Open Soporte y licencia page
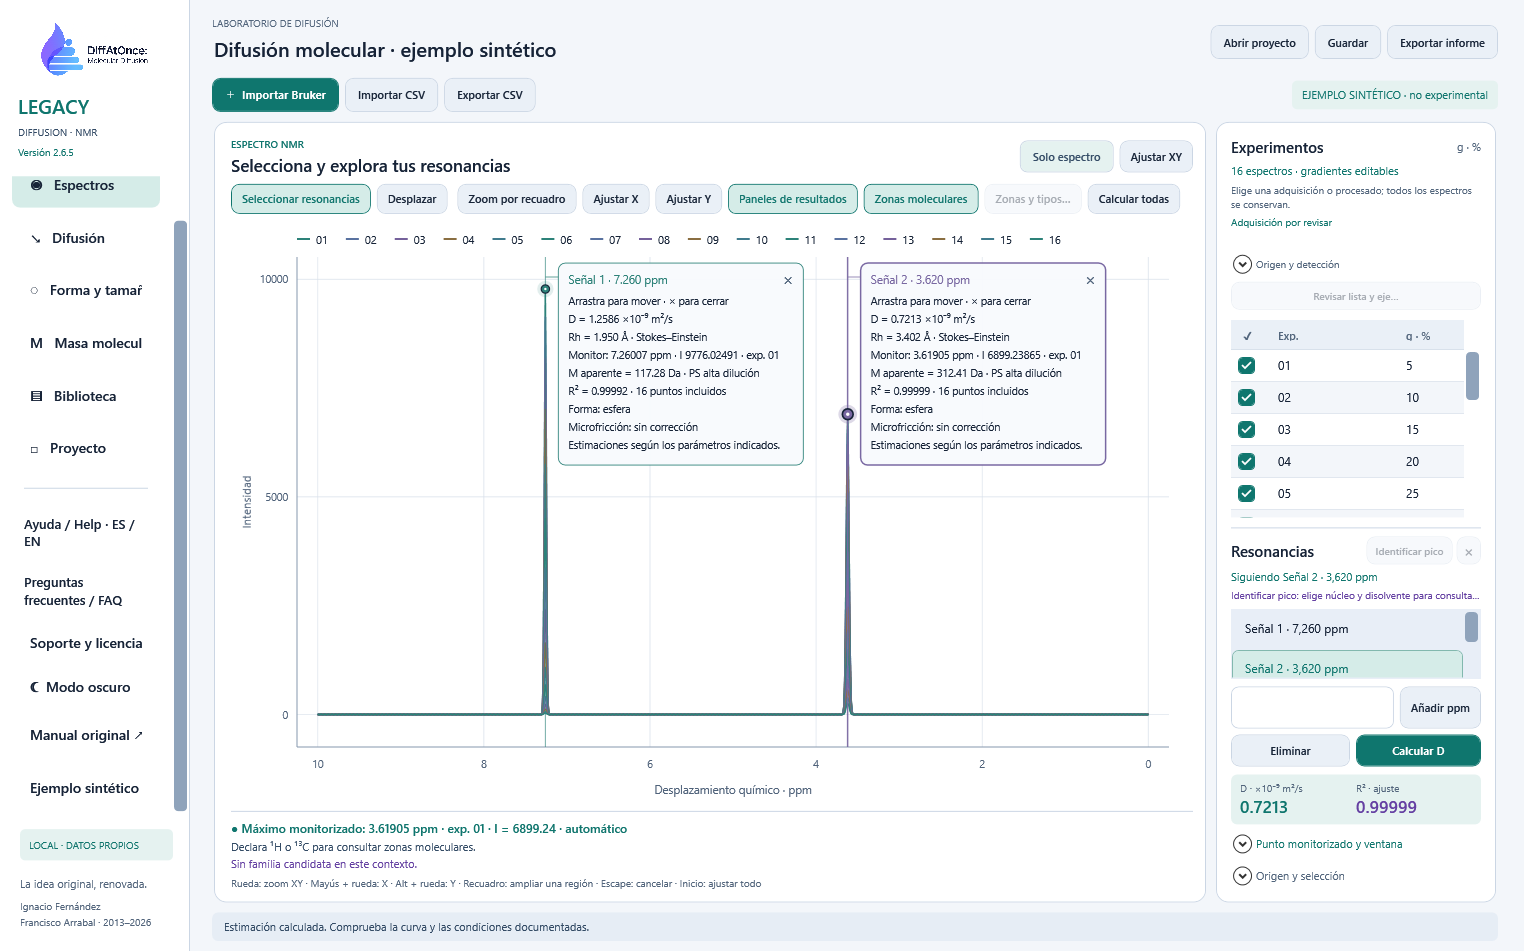The image size is (1524, 951). click(x=86, y=644)
